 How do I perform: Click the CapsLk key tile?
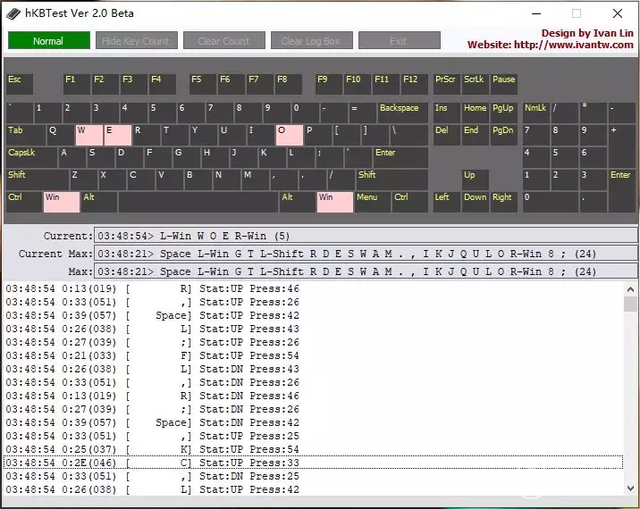[x=31, y=158]
